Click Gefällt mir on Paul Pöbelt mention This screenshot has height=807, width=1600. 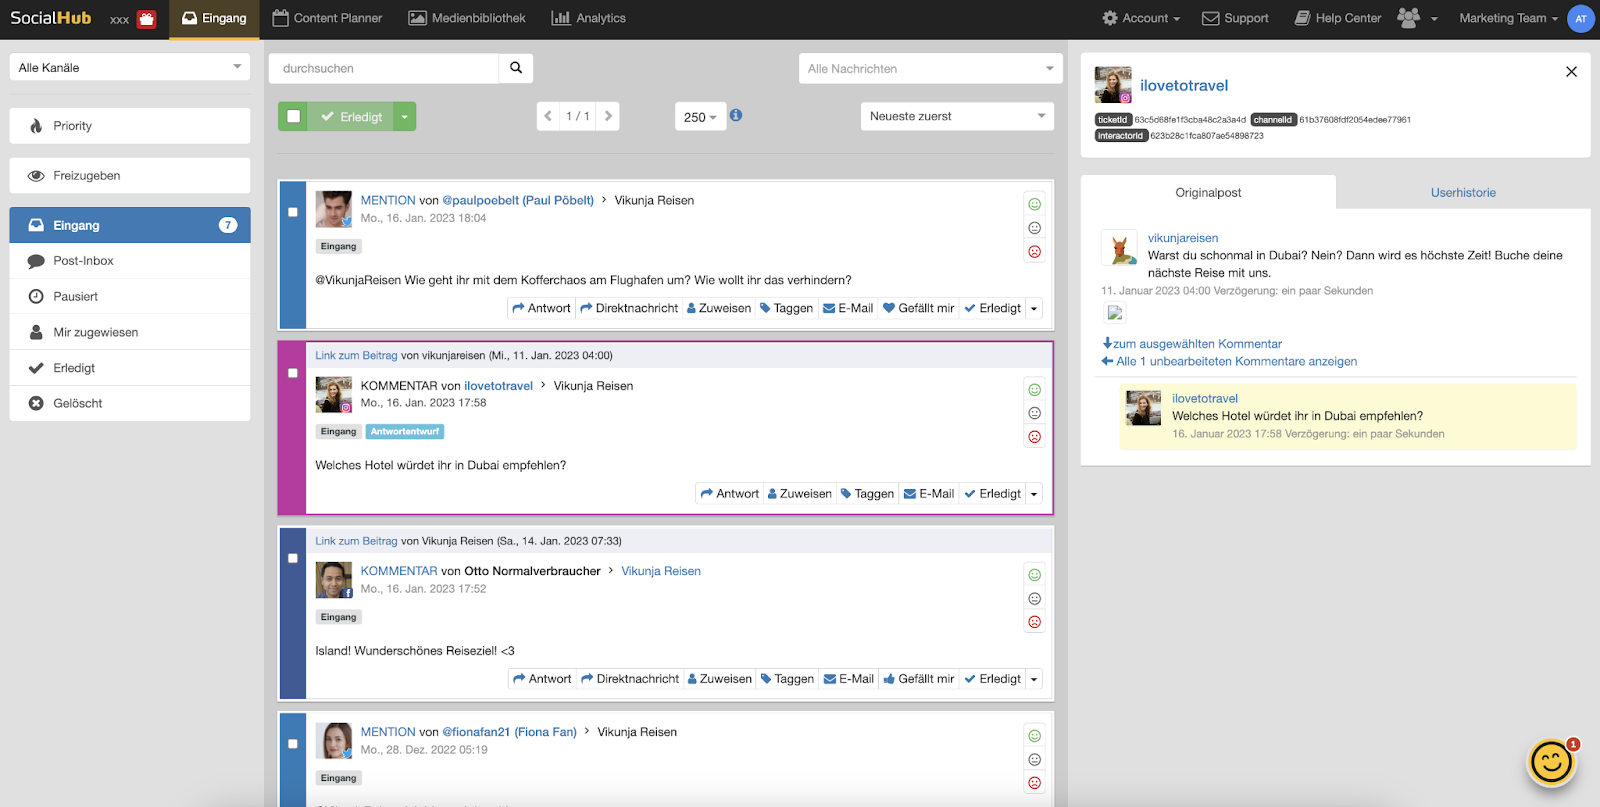pos(918,308)
